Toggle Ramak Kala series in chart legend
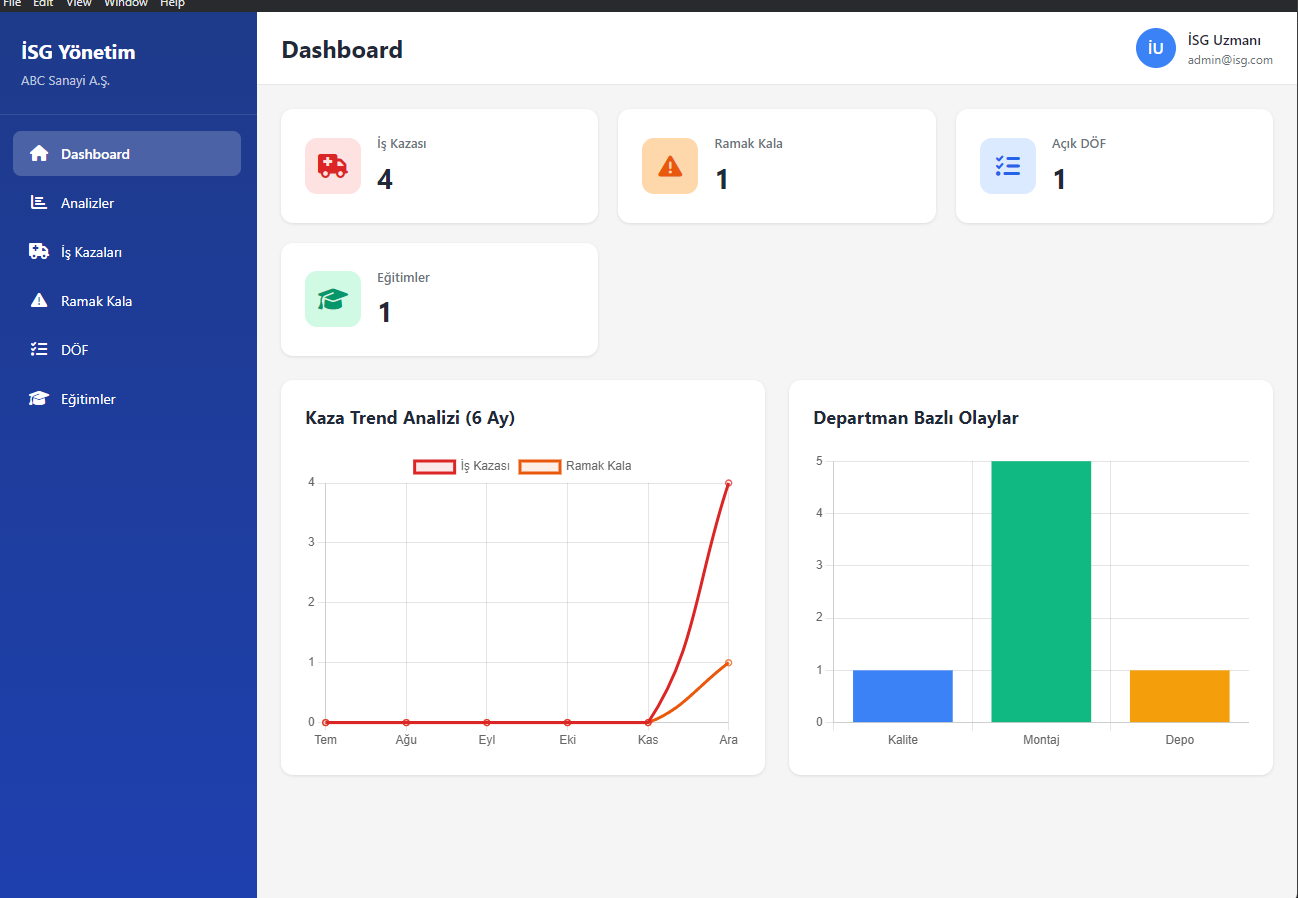 click(x=576, y=466)
